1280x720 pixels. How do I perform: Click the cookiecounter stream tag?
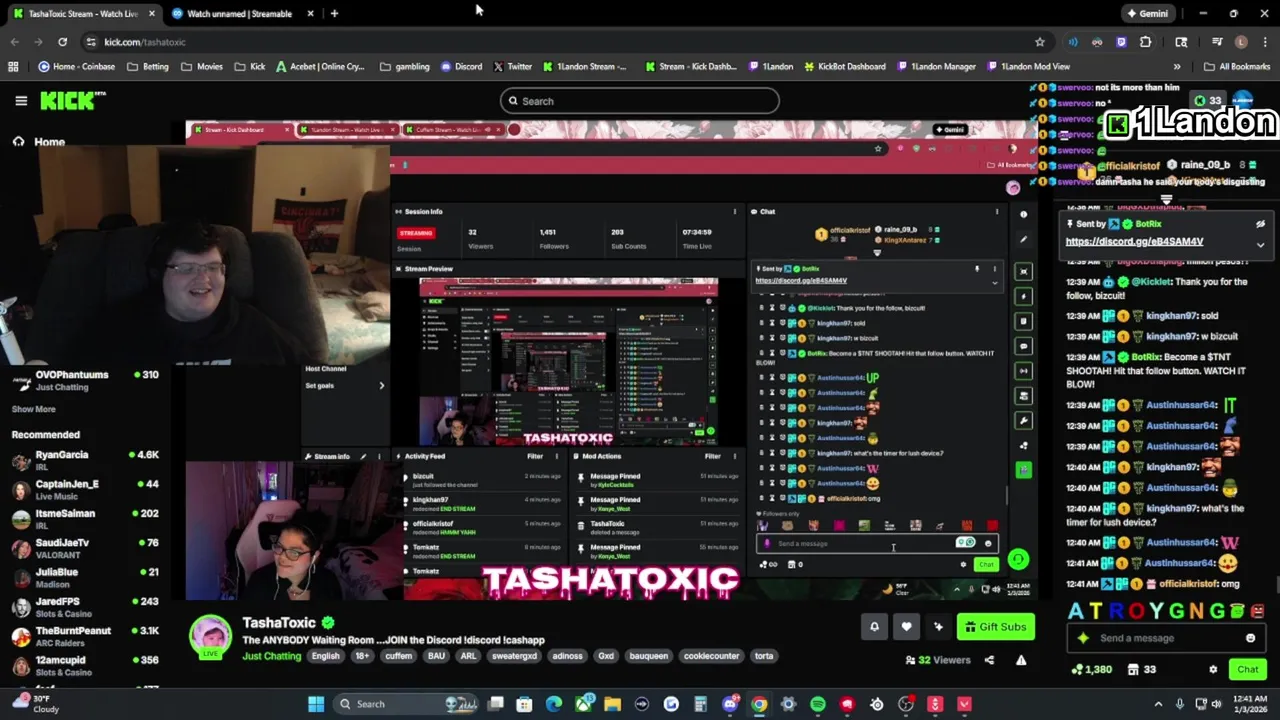711,656
